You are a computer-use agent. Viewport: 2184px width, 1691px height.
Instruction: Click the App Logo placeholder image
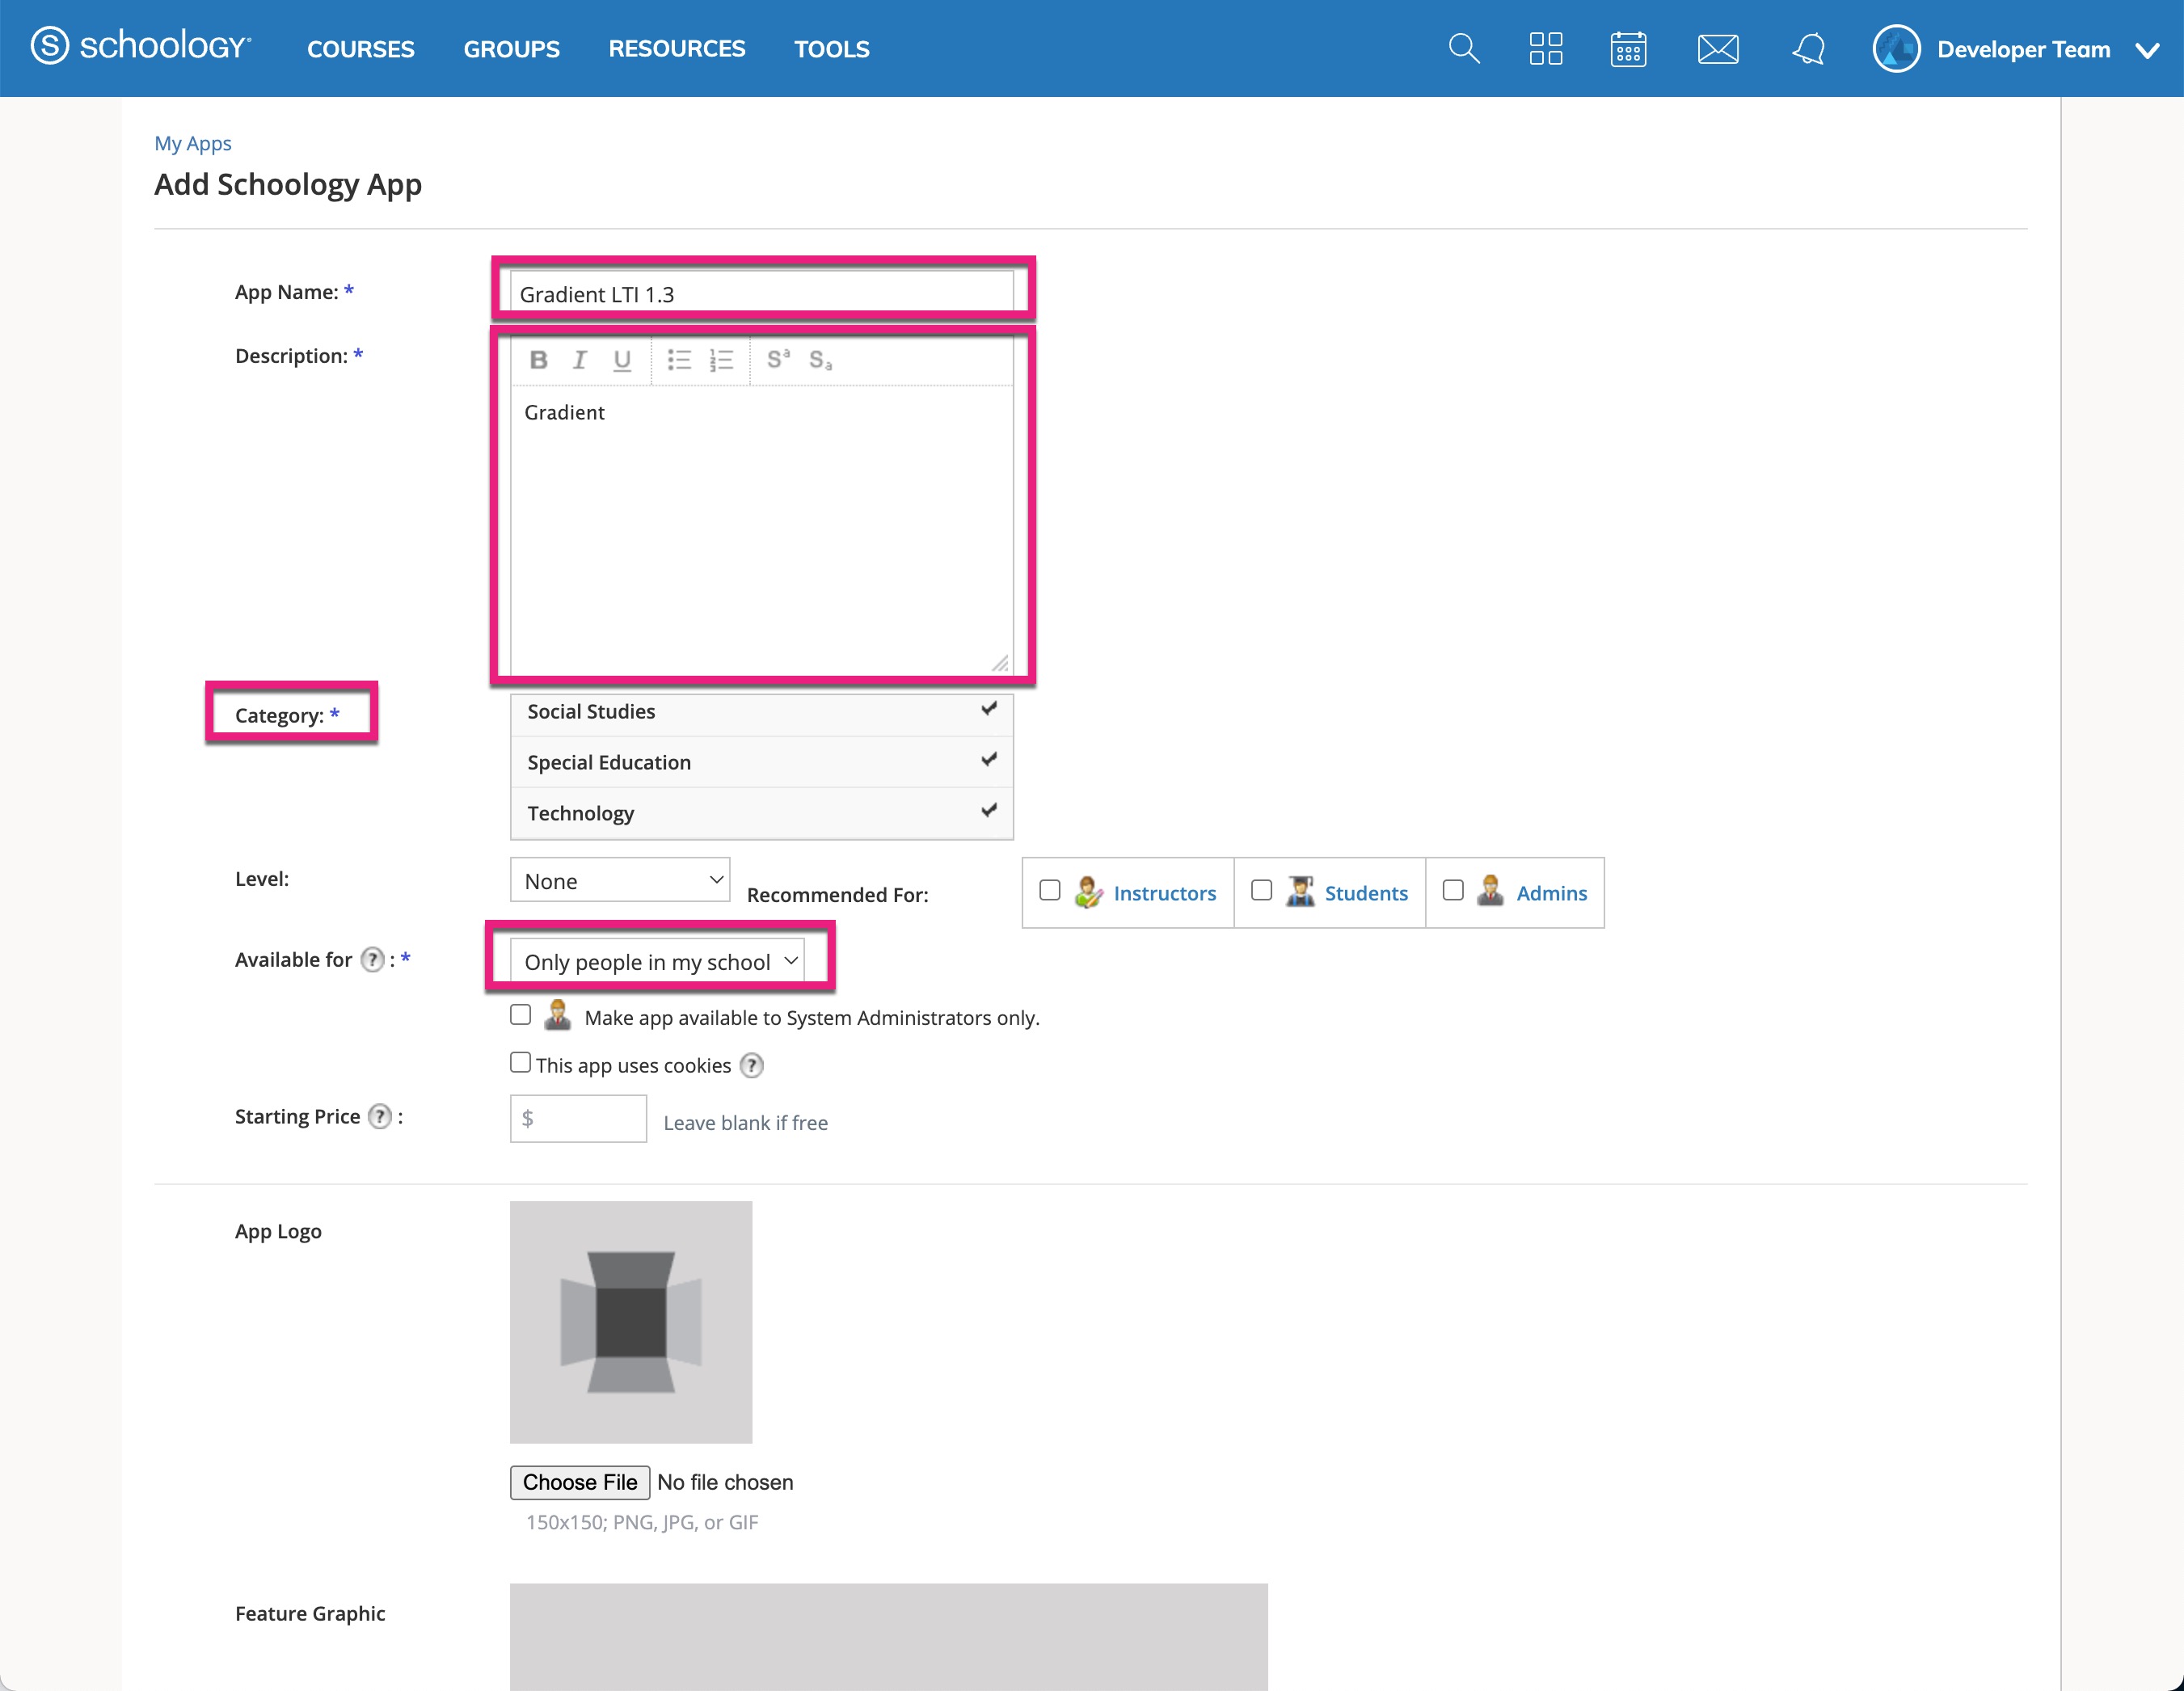coord(631,1322)
